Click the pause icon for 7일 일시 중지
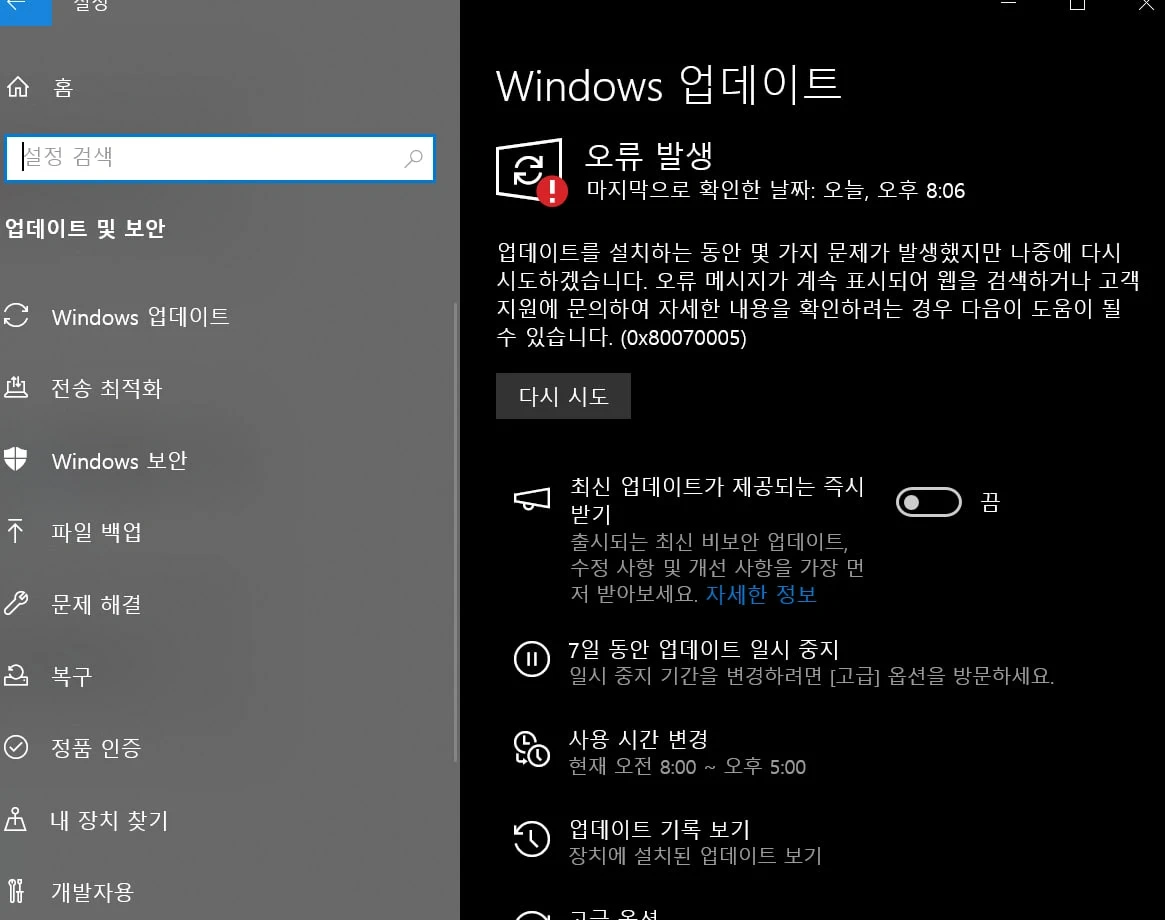Image resolution: width=1165 pixels, height=920 pixels. (532, 658)
